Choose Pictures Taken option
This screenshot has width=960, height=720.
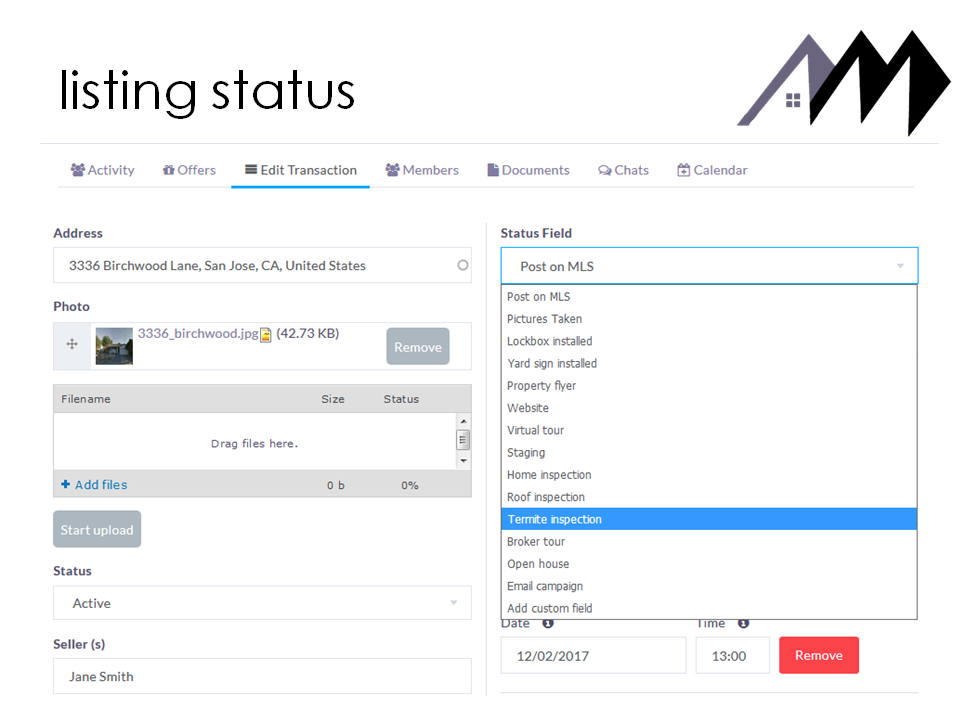click(709, 319)
